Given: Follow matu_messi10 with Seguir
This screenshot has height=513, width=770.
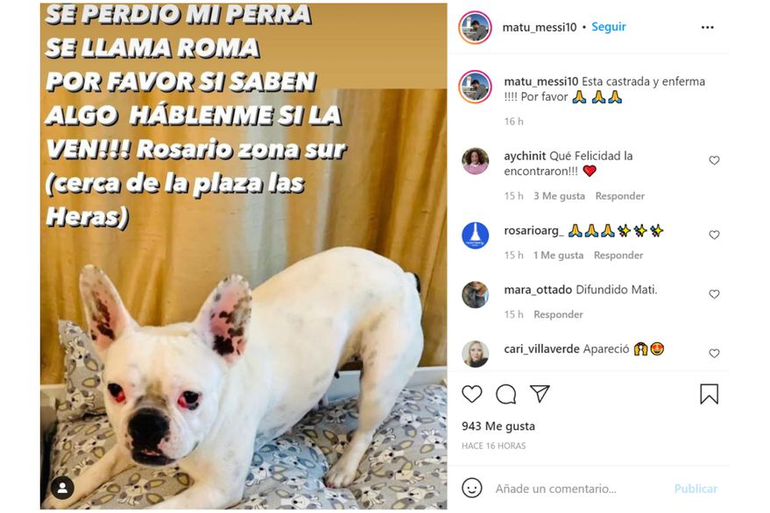Looking at the screenshot, I should tap(608, 27).
